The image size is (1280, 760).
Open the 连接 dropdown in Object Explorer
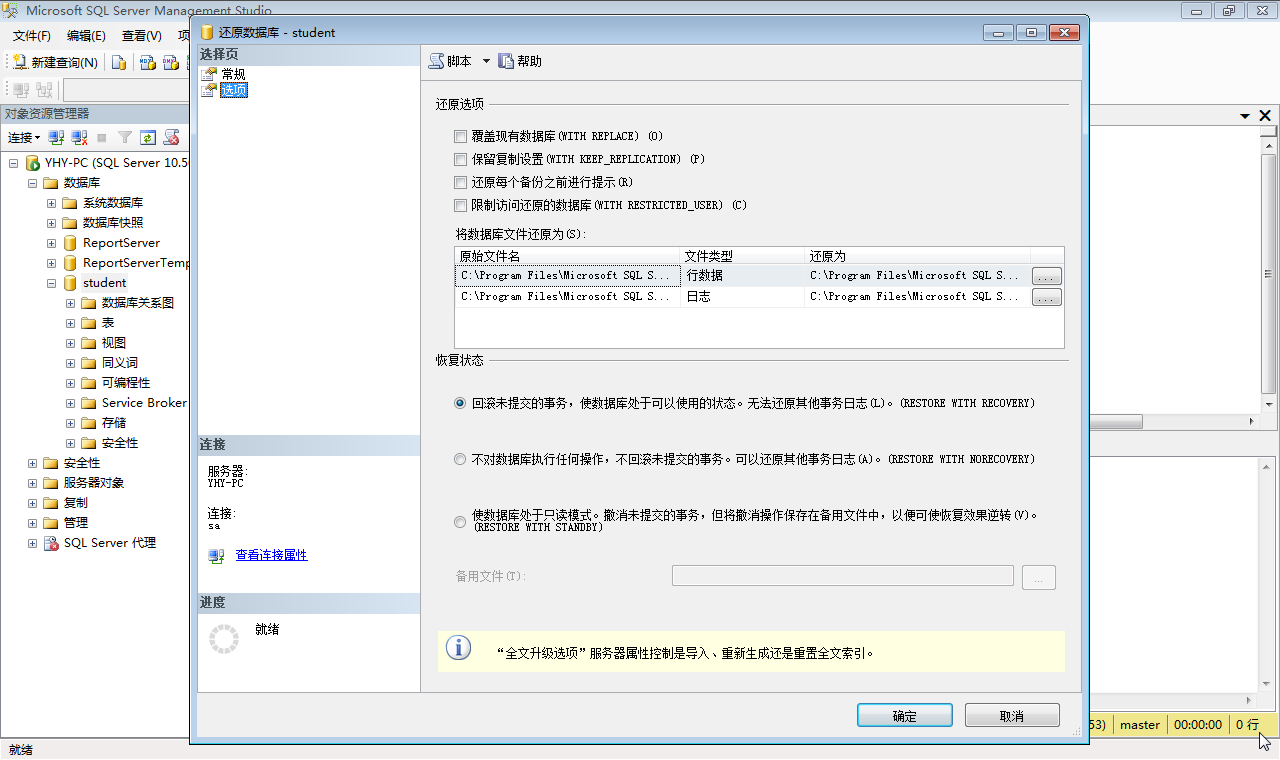[24, 137]
